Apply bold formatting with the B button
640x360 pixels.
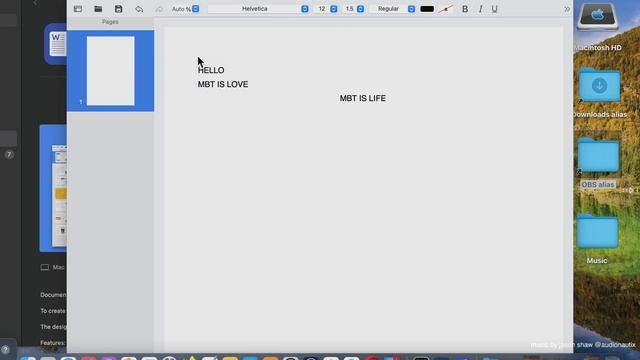click(x=465, y=9)
